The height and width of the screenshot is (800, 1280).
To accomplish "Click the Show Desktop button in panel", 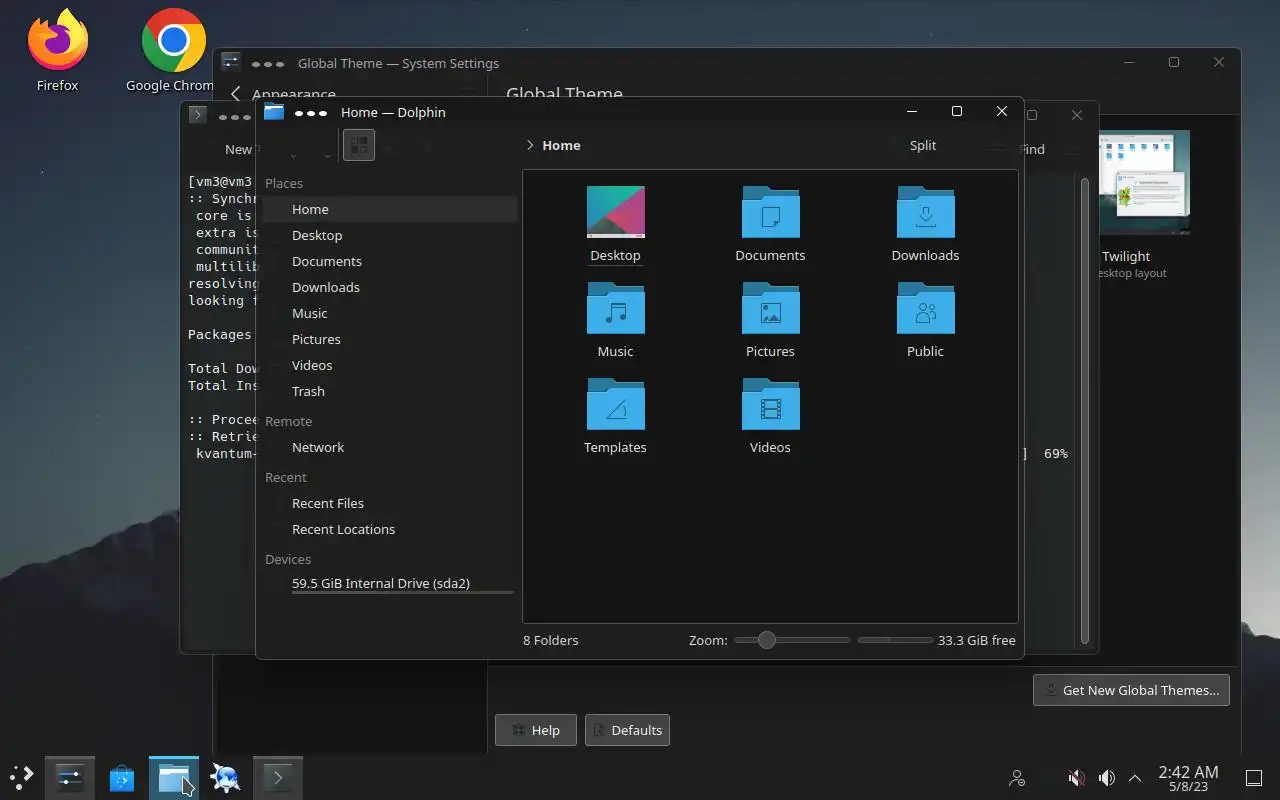I will coord(1254,778).
